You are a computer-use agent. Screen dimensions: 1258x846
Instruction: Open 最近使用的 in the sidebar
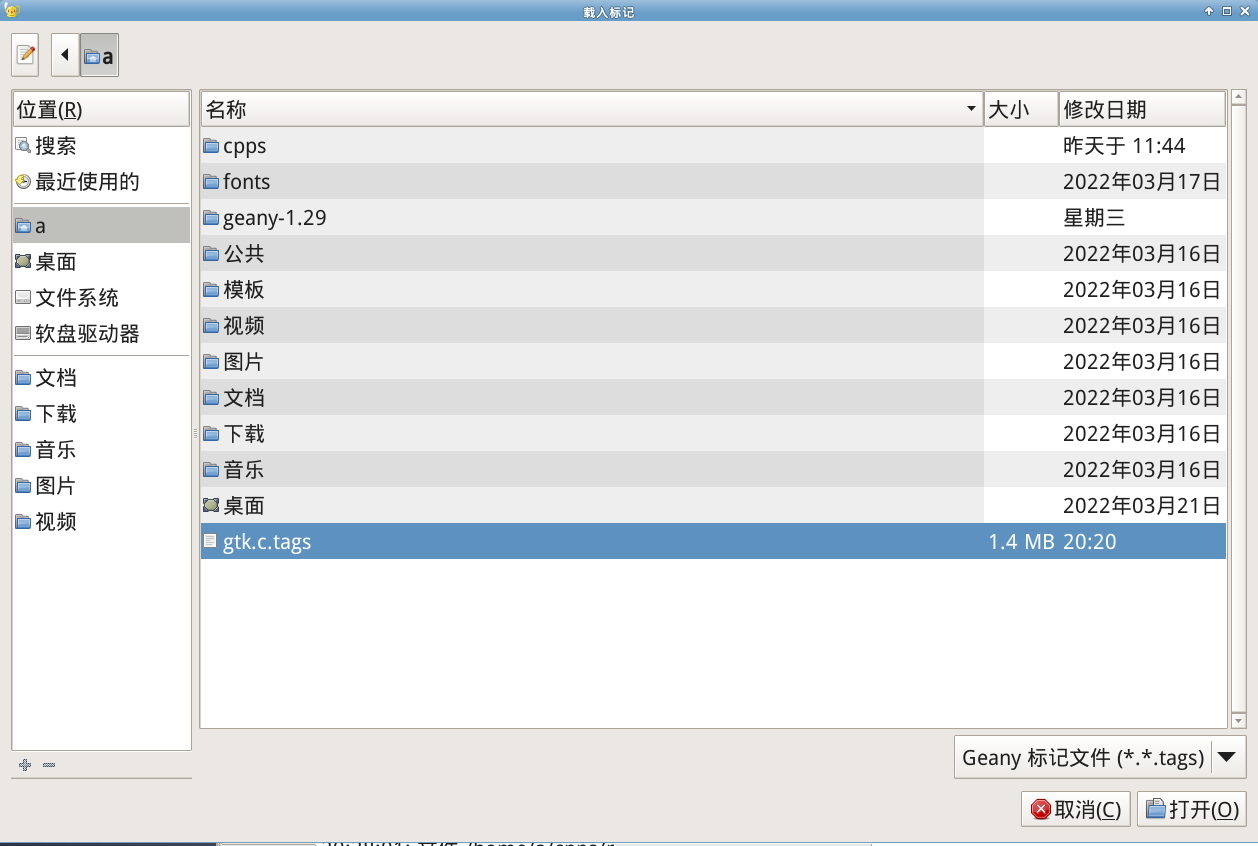tap(87, 182)
